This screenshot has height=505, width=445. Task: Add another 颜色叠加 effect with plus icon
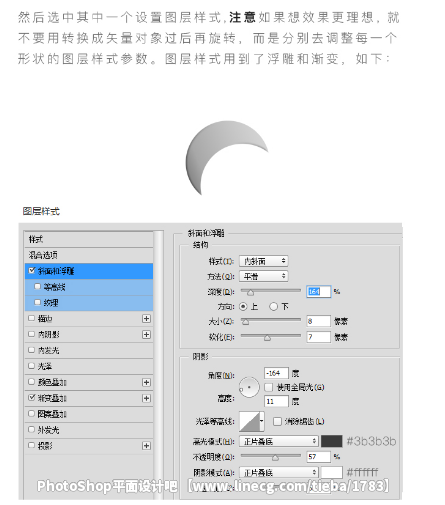(x=146, y=382)
